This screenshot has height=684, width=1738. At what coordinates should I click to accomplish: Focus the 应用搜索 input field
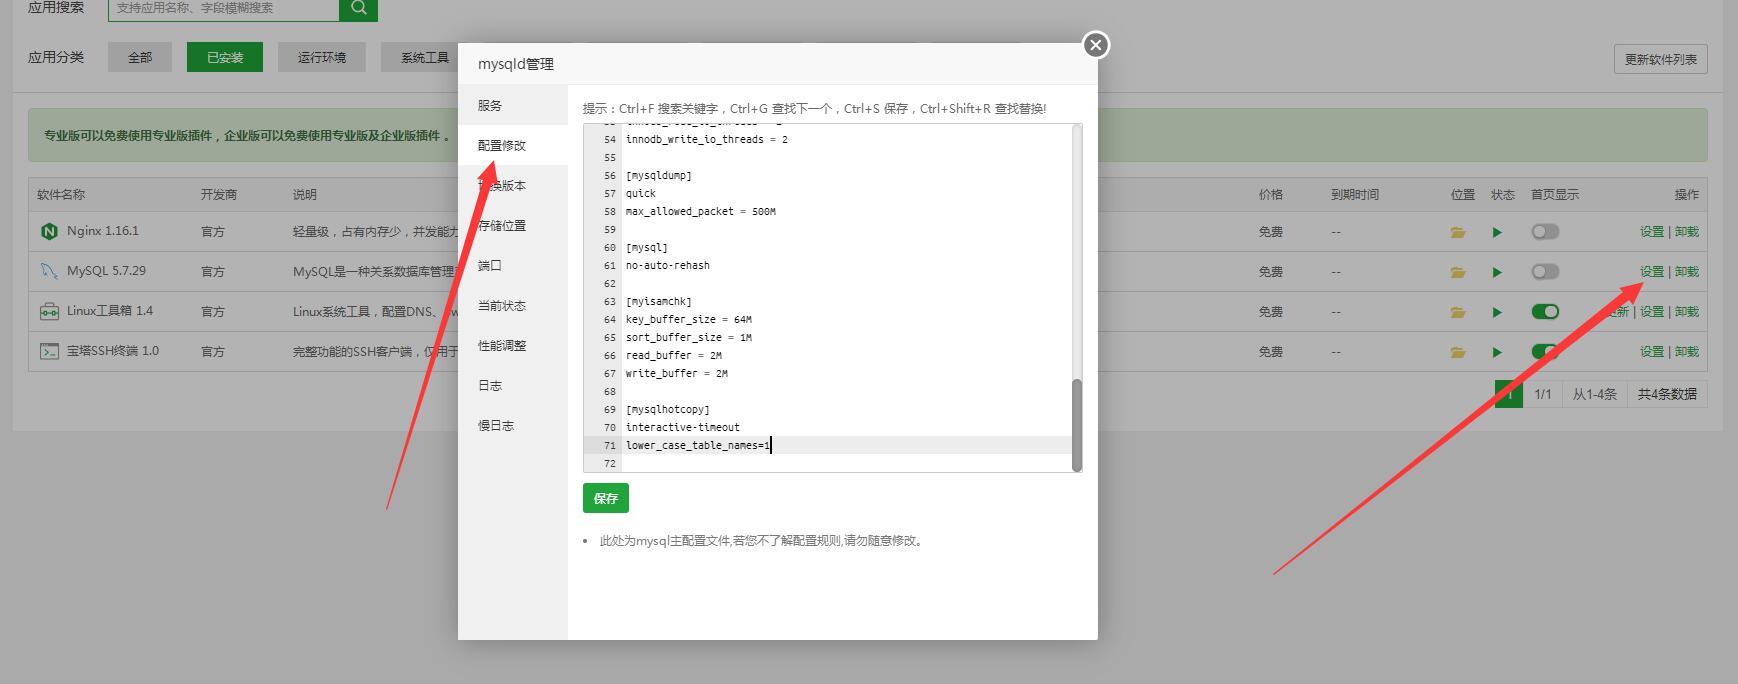[223, 8]
